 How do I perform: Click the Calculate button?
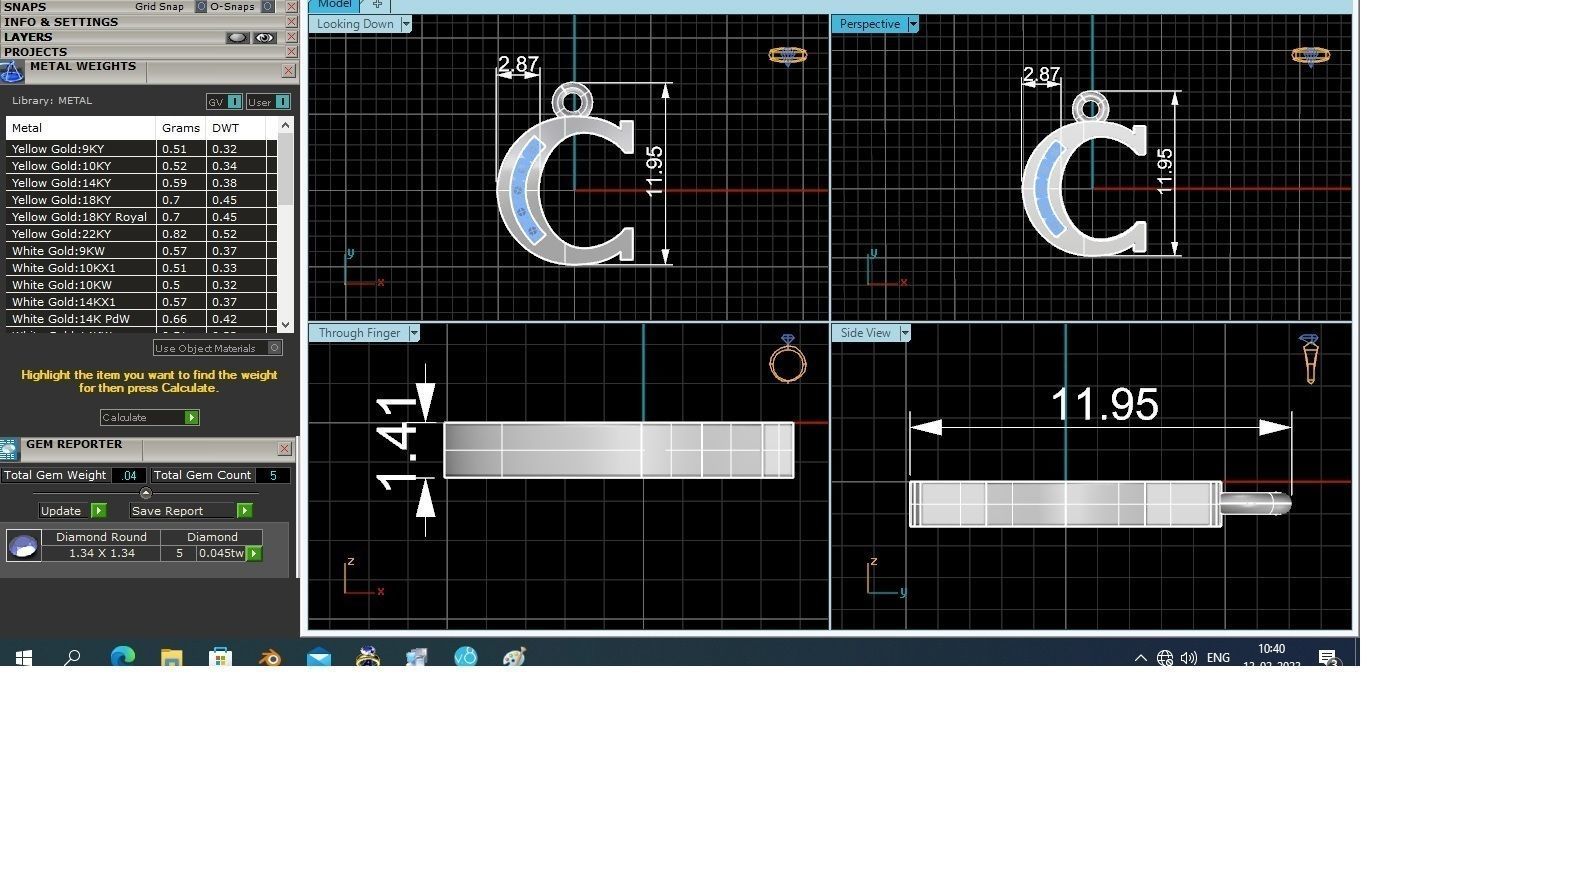point(149,418)
